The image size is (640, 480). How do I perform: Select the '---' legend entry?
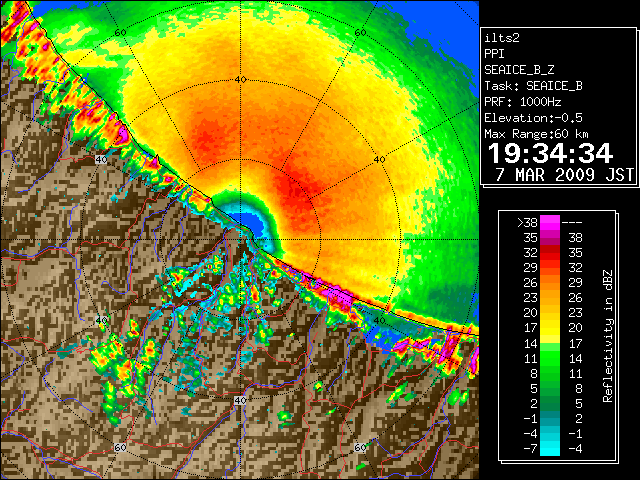[x=572, y=223]
